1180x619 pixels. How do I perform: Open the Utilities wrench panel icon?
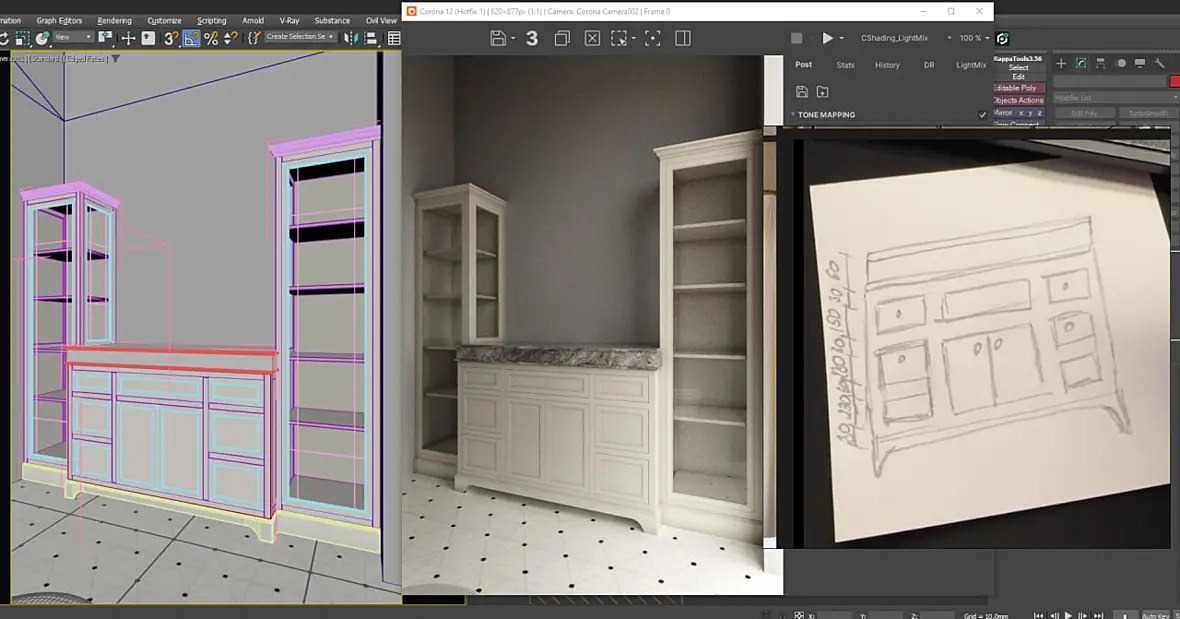[1160, 63]
